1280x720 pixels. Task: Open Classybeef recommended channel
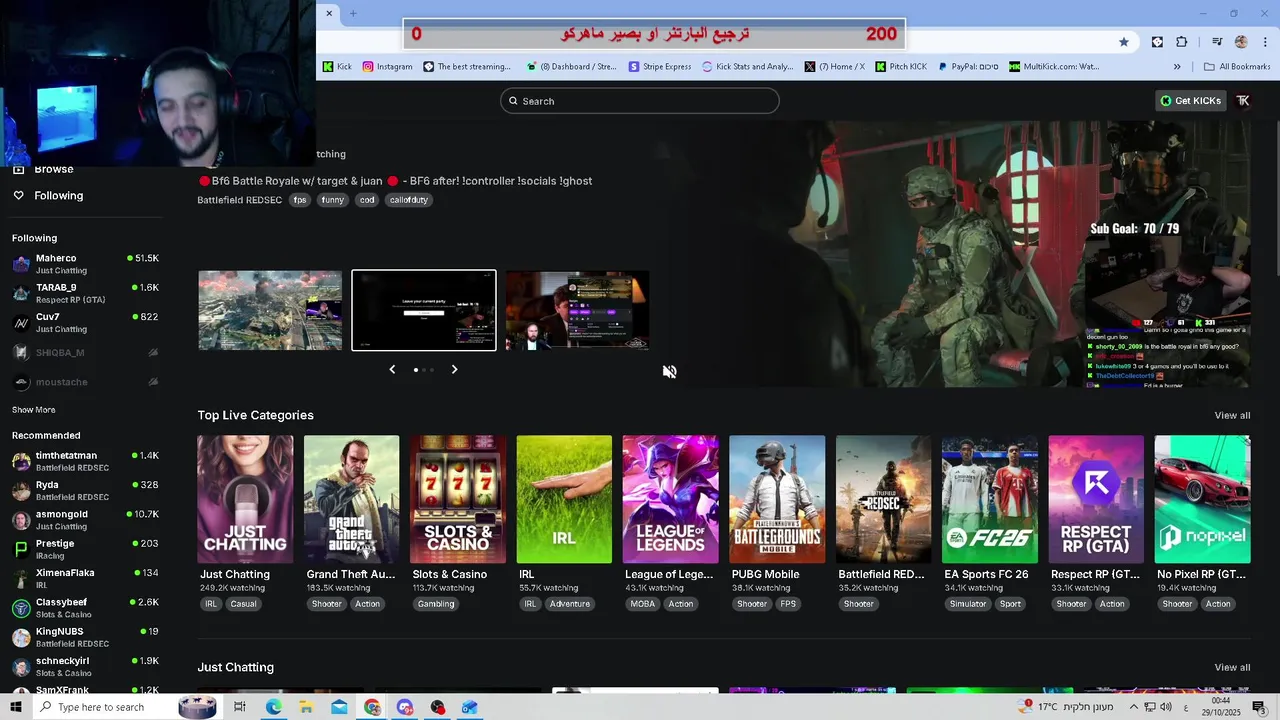tap(85, 607)
